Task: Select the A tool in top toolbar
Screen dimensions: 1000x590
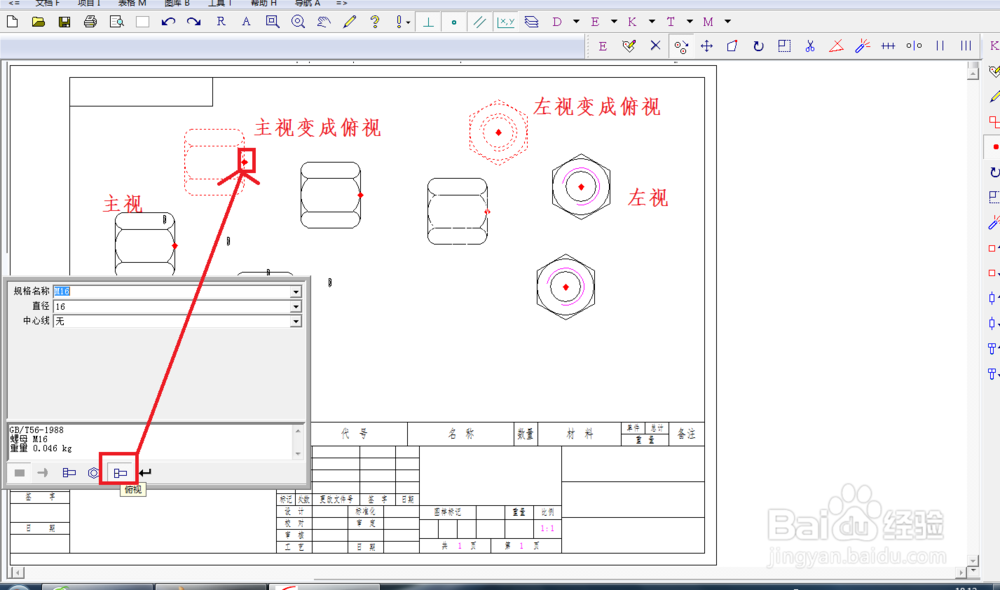Action: 246,22
